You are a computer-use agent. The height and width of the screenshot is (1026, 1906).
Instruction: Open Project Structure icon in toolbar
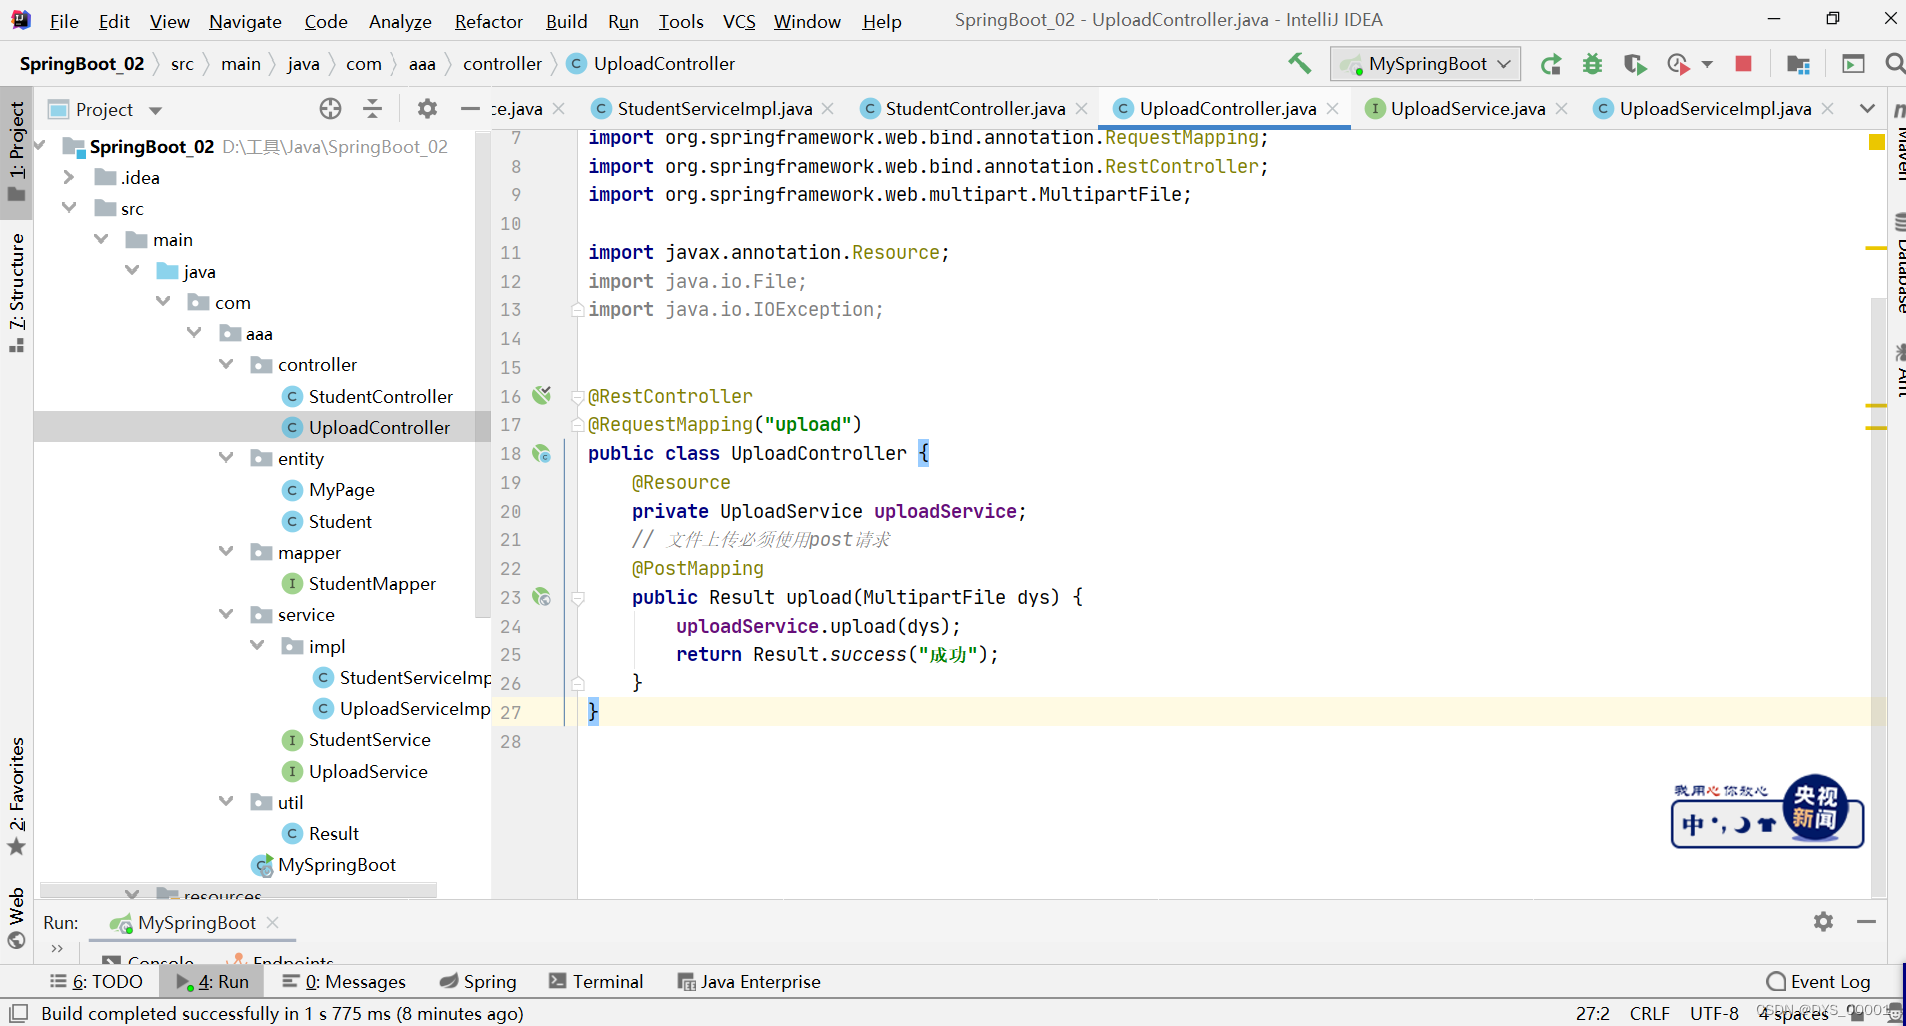coord(1798,64)
